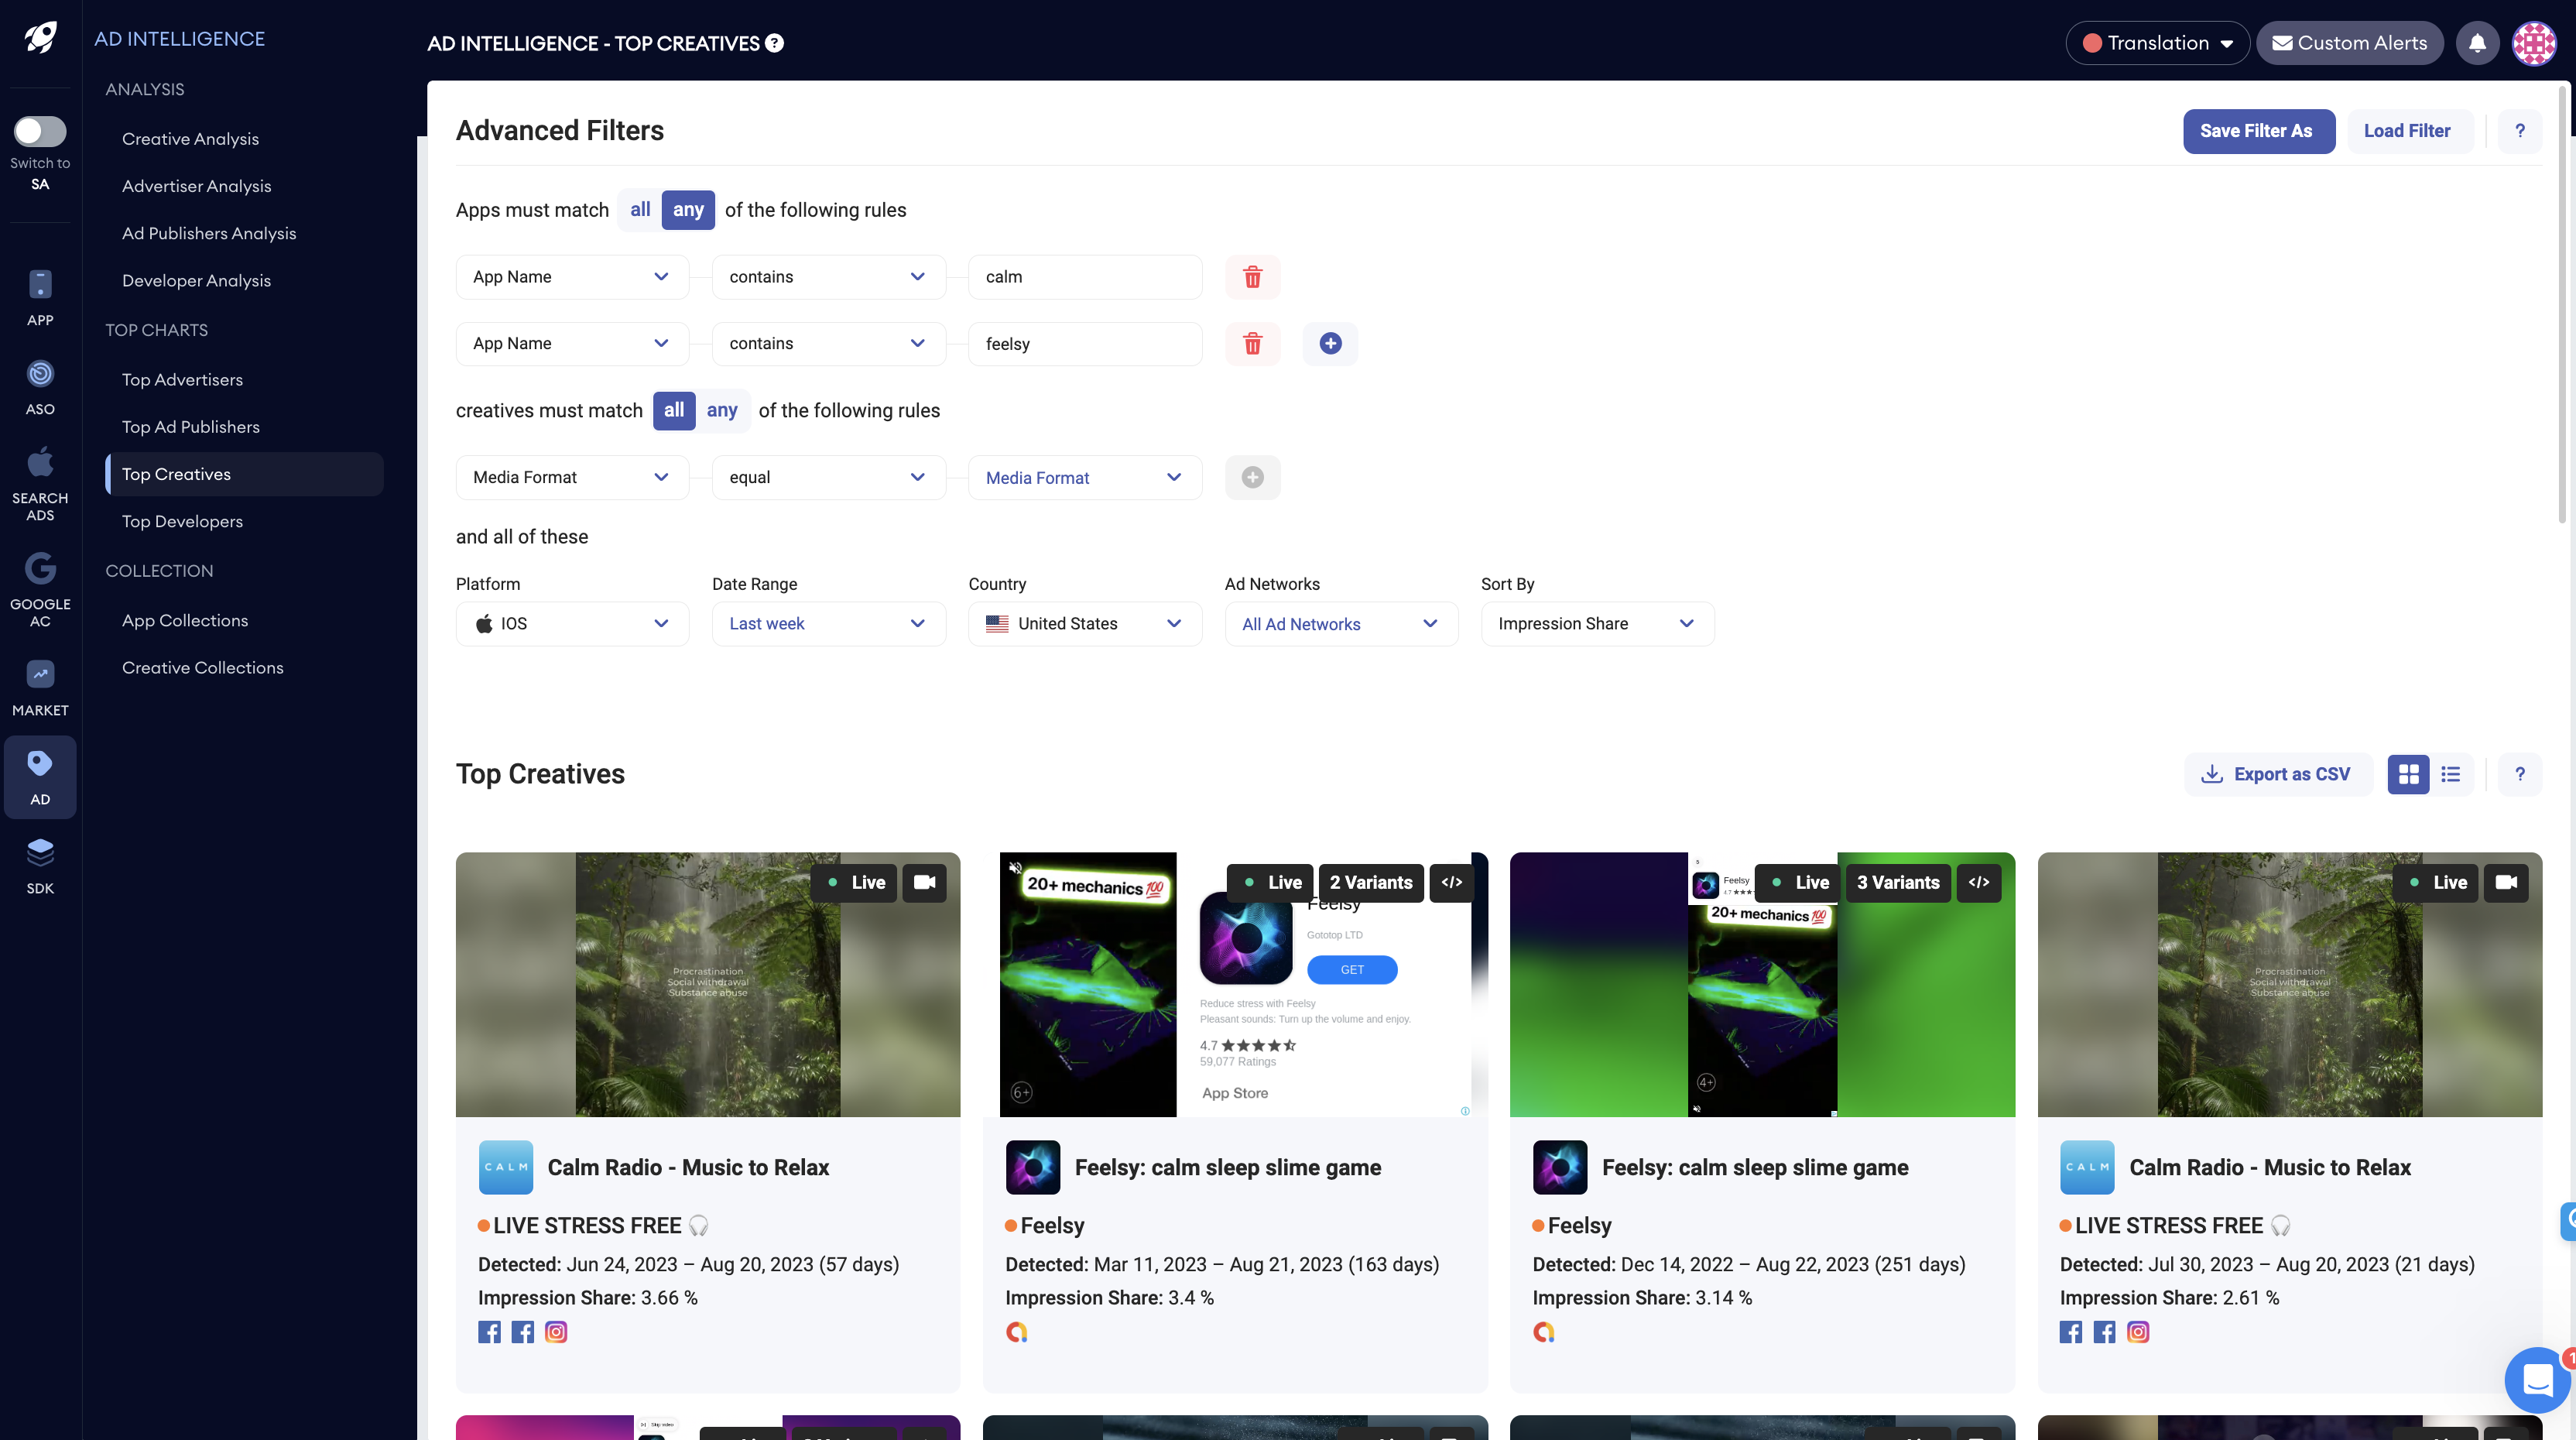This screenshot has height=1440, width=2576.
Task: Open the Market section in the sidebar
Action: [x=40, y=688]
